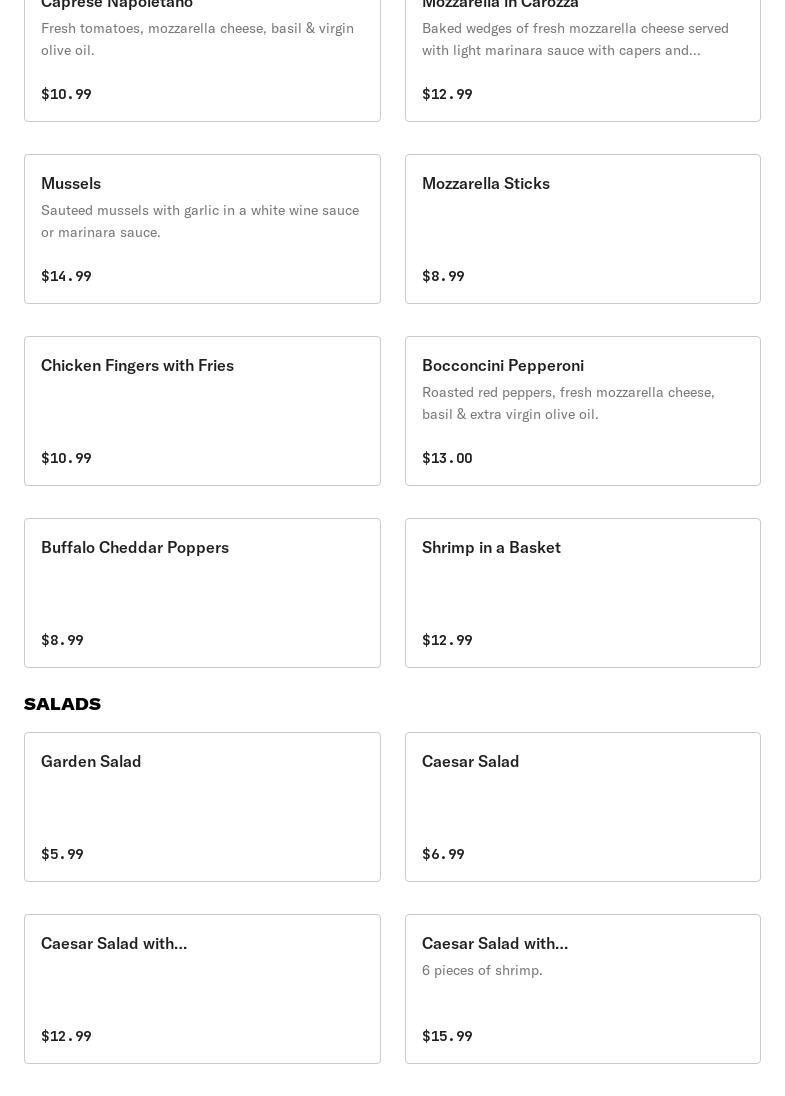Select the Caesar Salad for $6.99
785x1096 pixels.
582,807
